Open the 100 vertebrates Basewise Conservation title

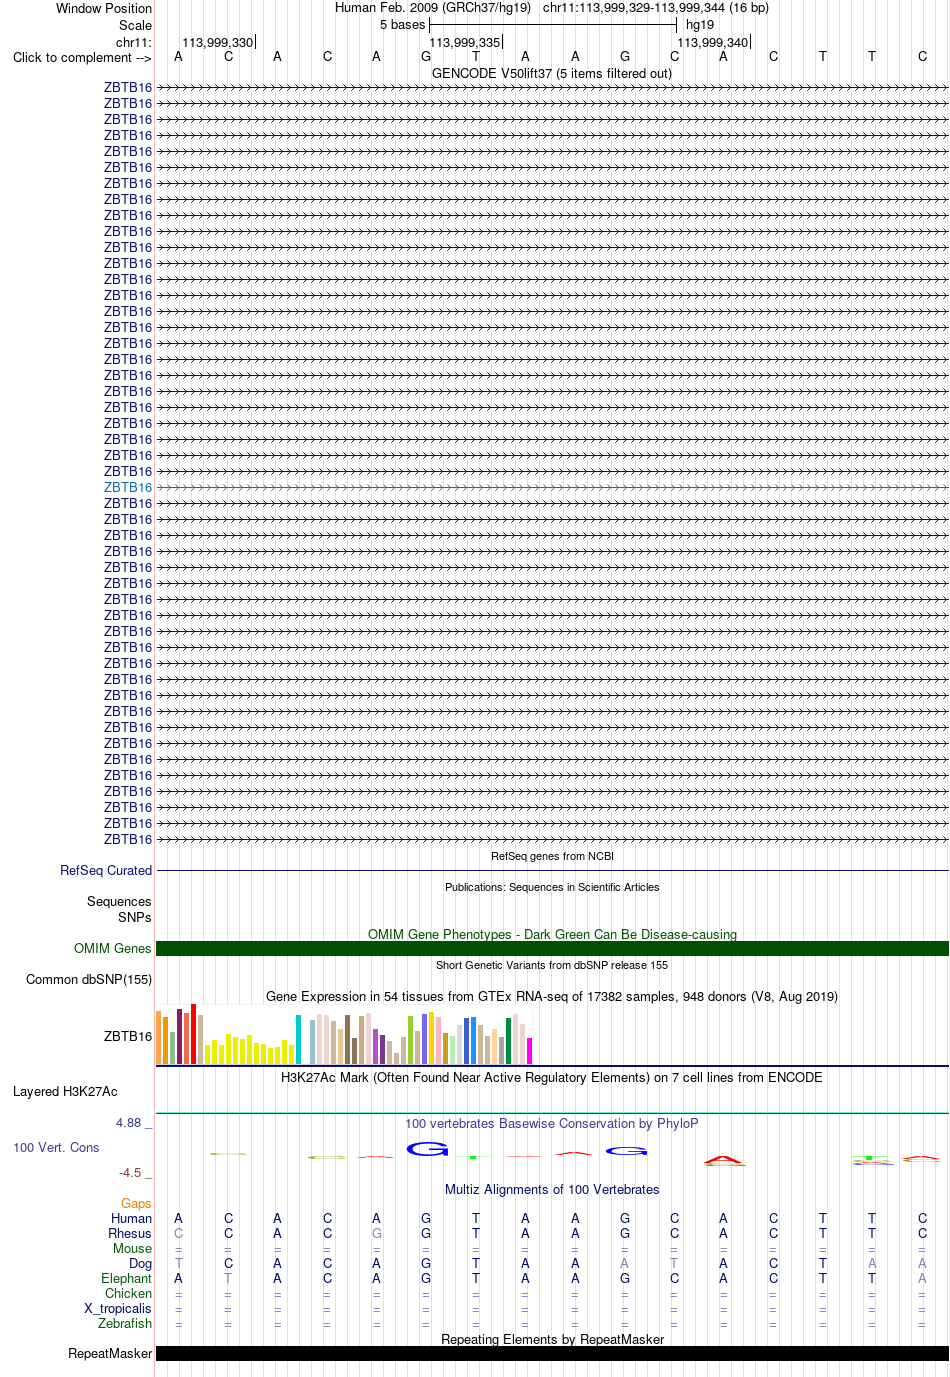[x=552, y=1124]
